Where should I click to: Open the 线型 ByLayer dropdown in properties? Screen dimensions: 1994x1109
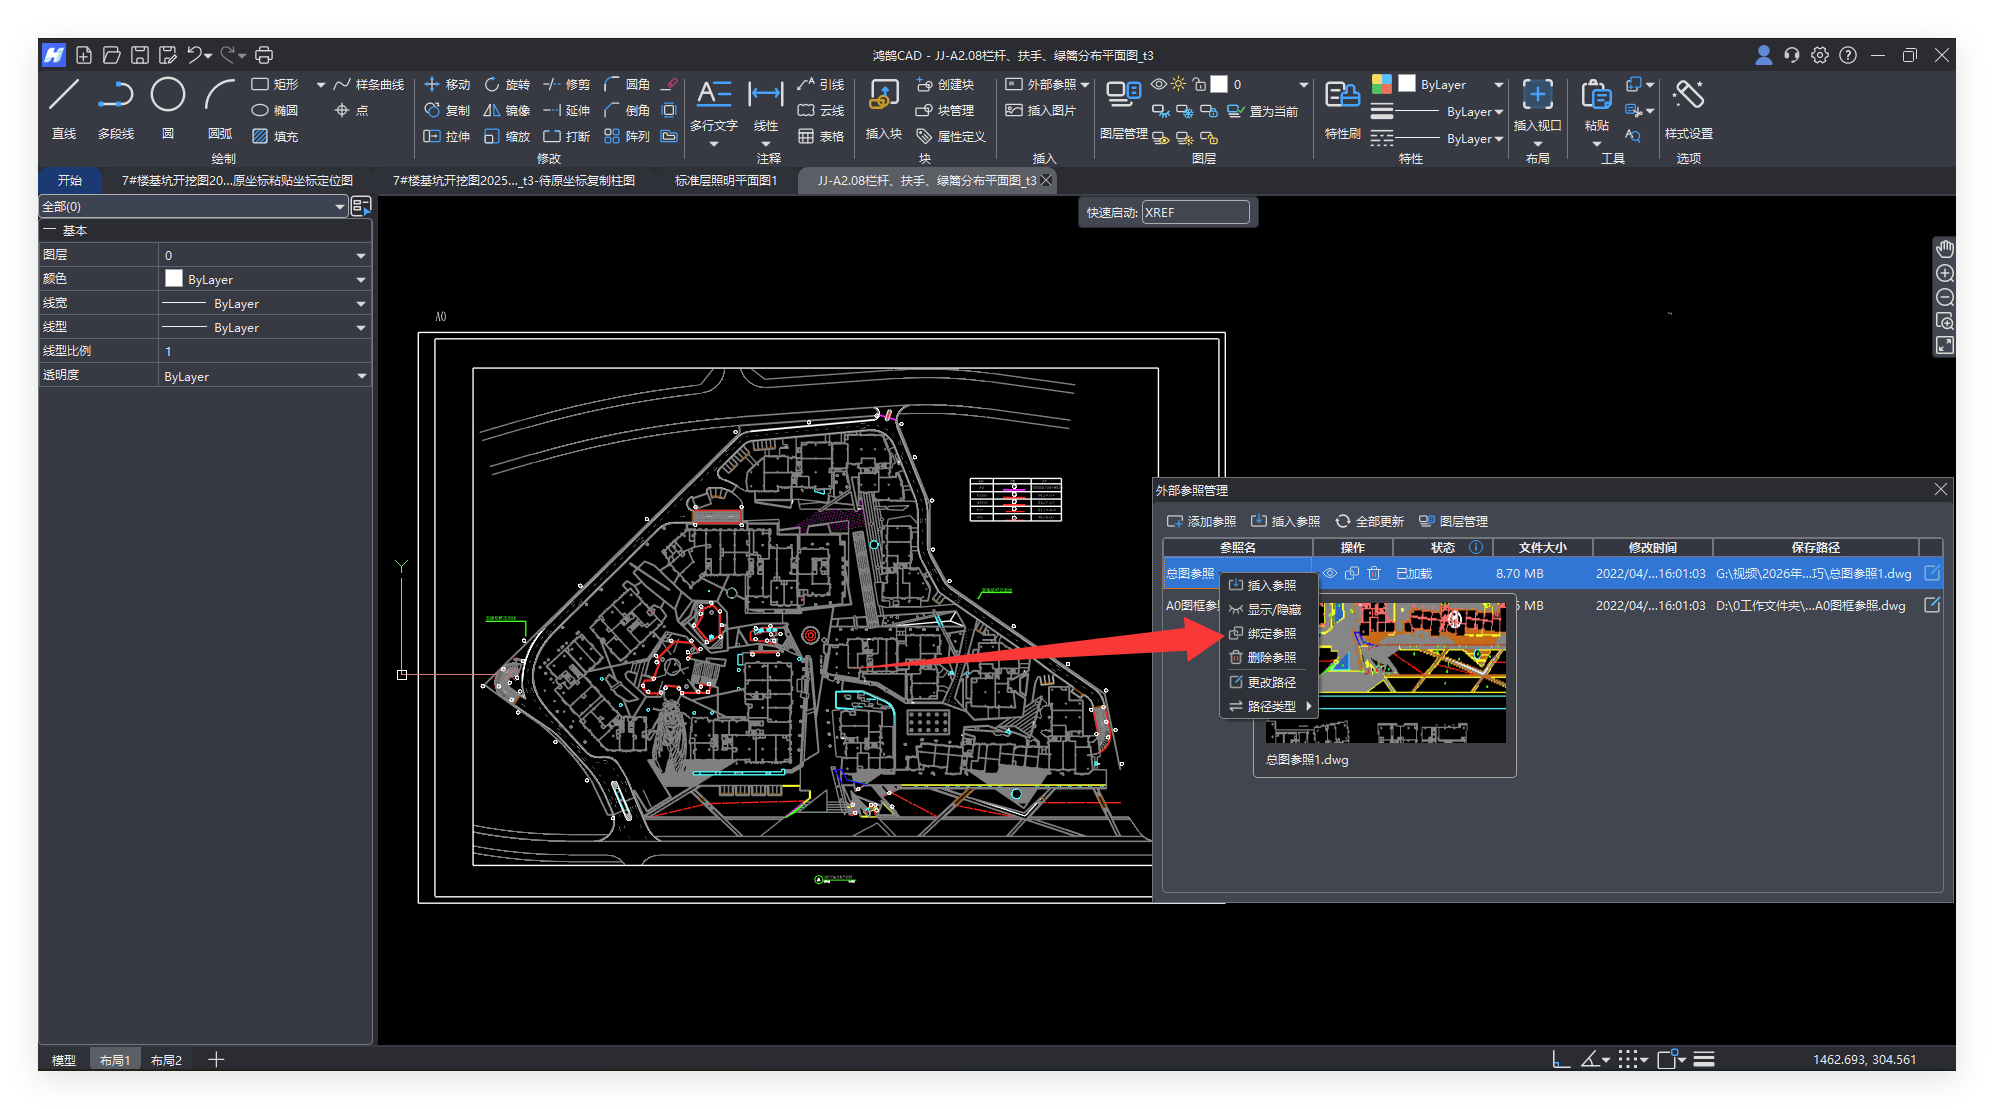[x=360, y=328]
